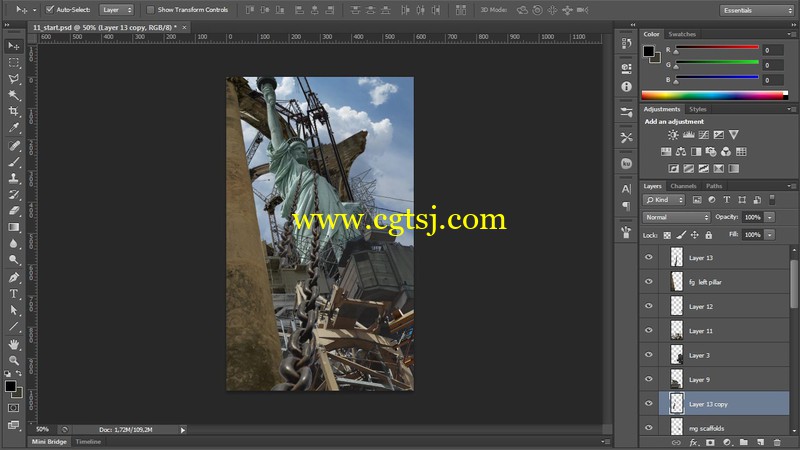Expand status bar info arrow
800x450 pixels.
pos(183,430)
